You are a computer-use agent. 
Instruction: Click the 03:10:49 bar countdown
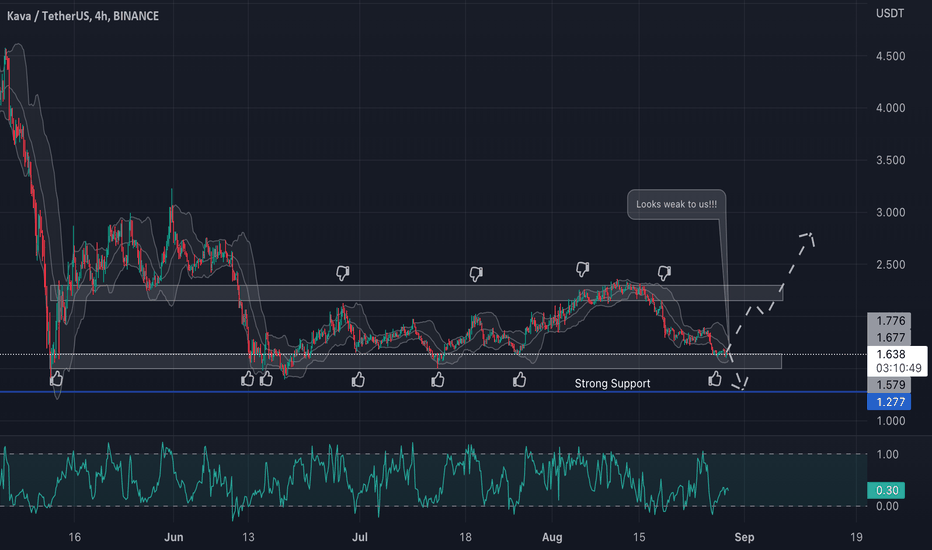coord(899,368)
